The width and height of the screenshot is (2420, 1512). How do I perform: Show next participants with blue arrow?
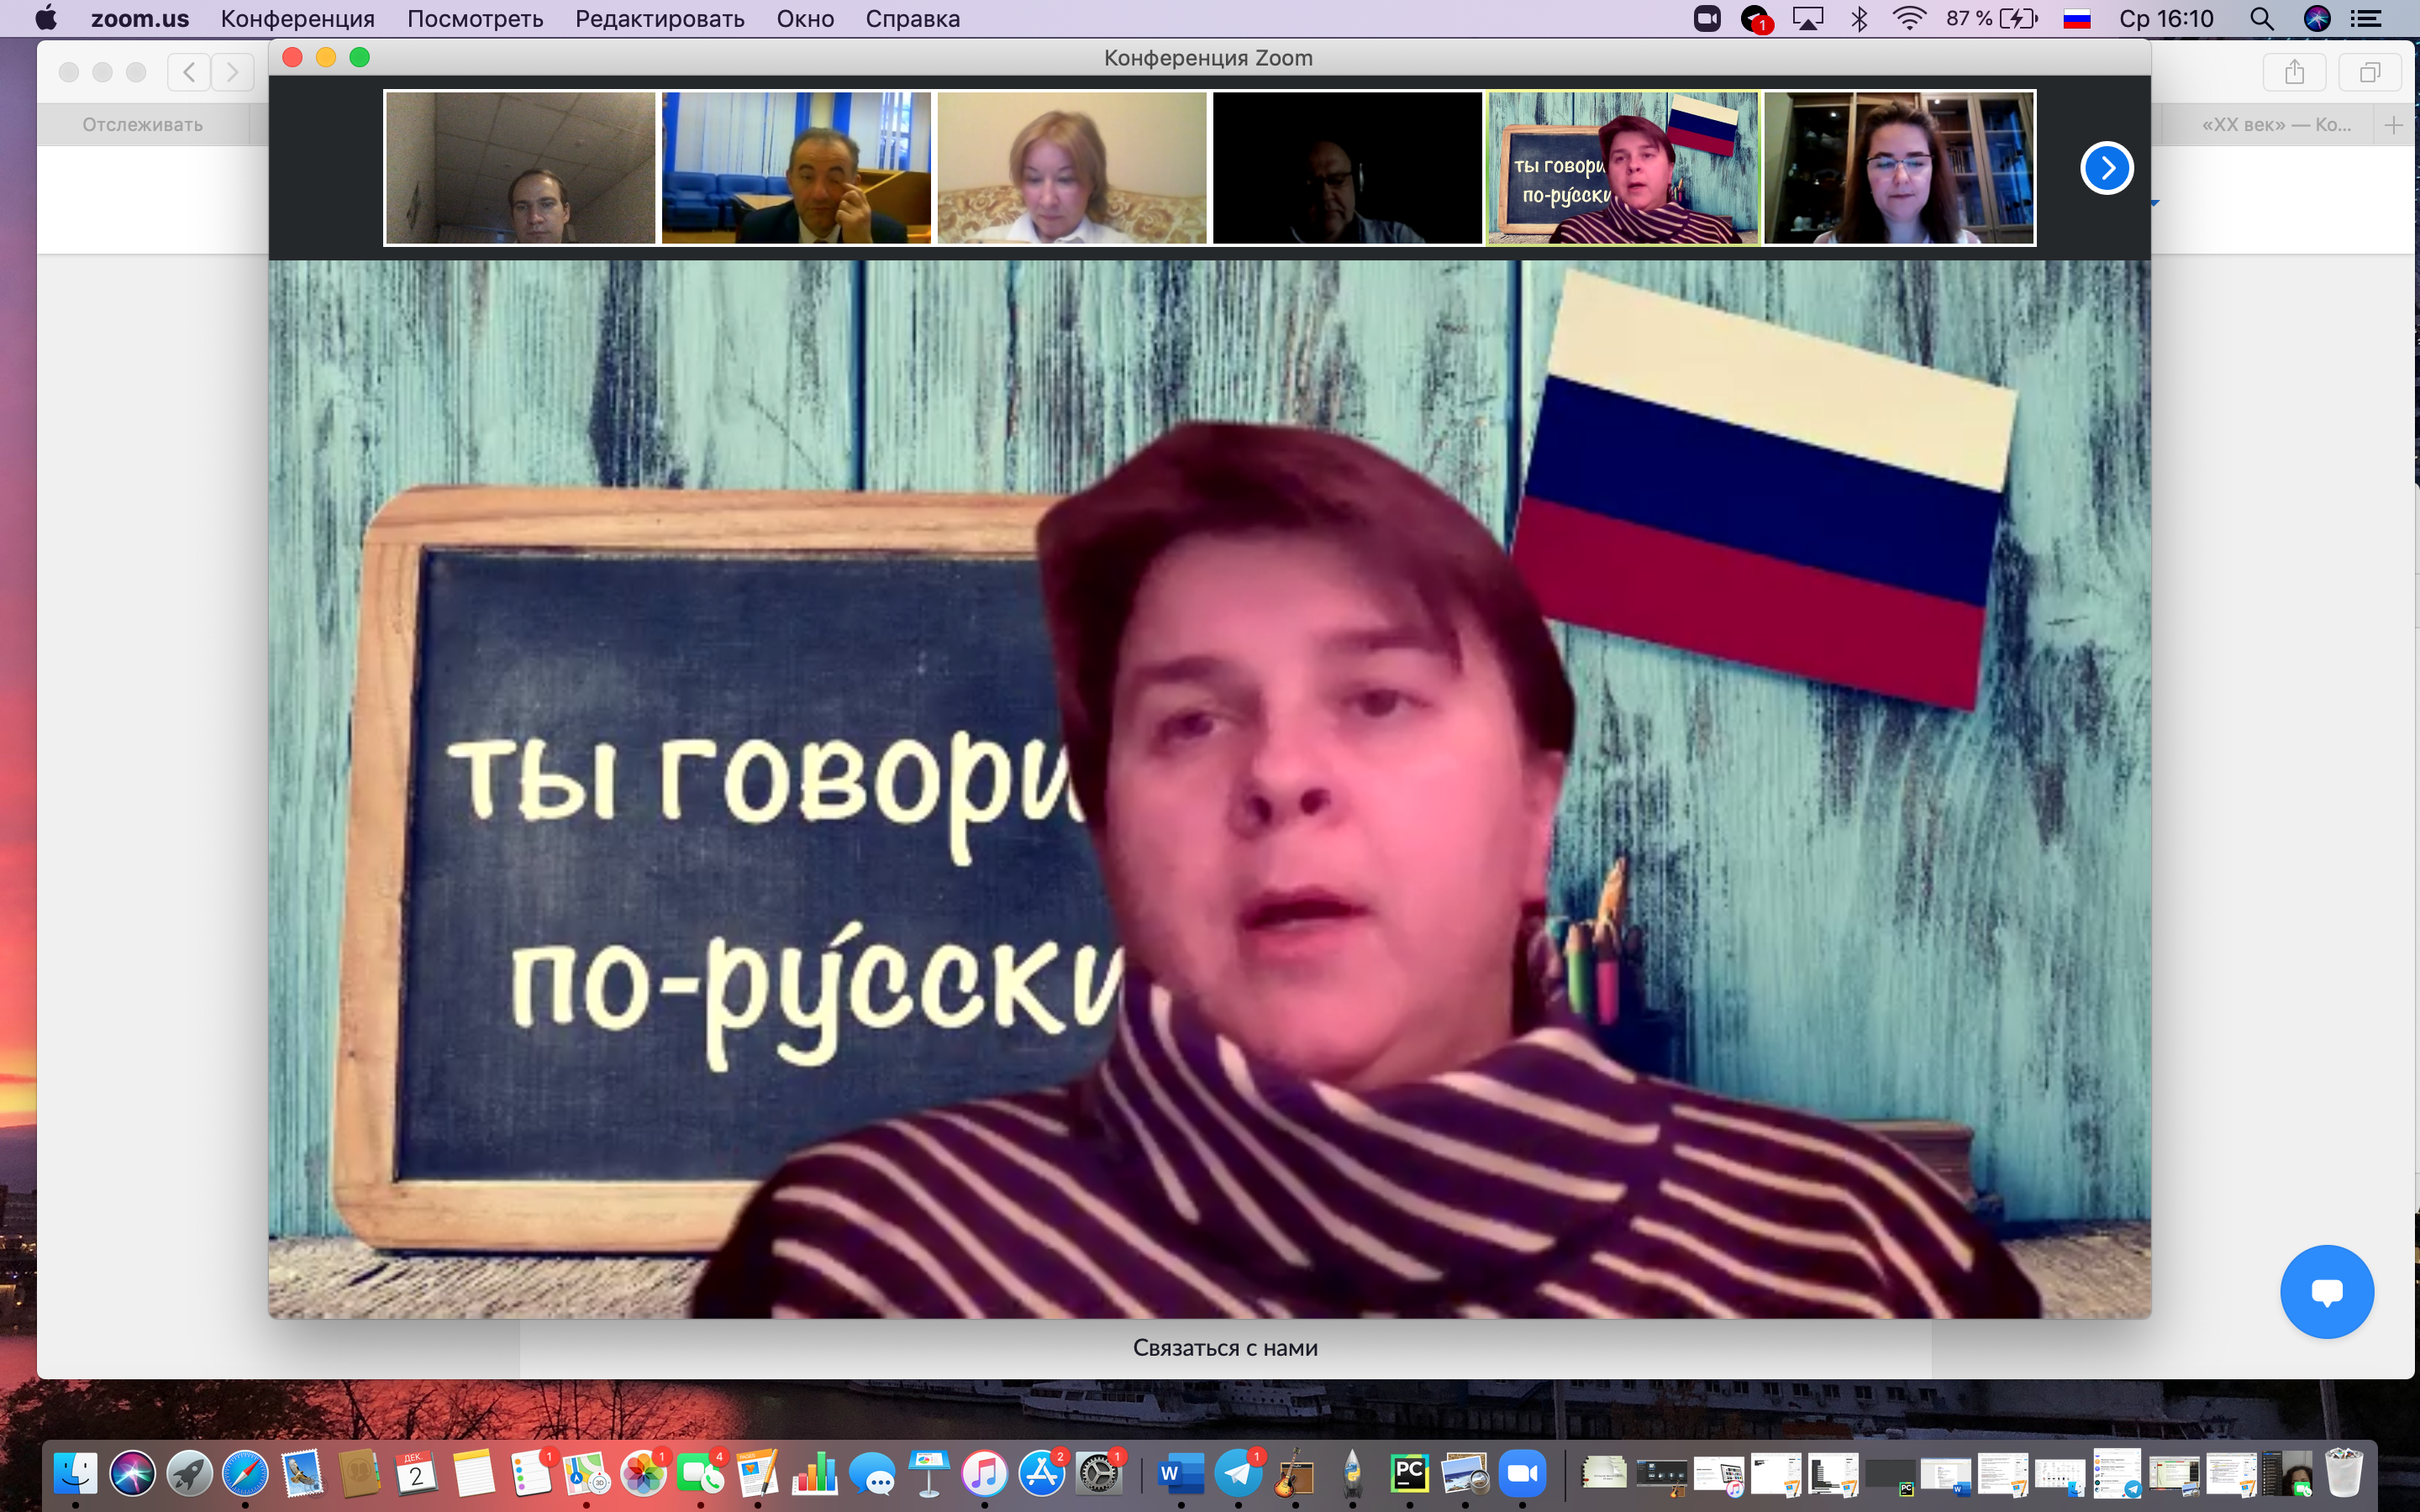(2106, 168)
